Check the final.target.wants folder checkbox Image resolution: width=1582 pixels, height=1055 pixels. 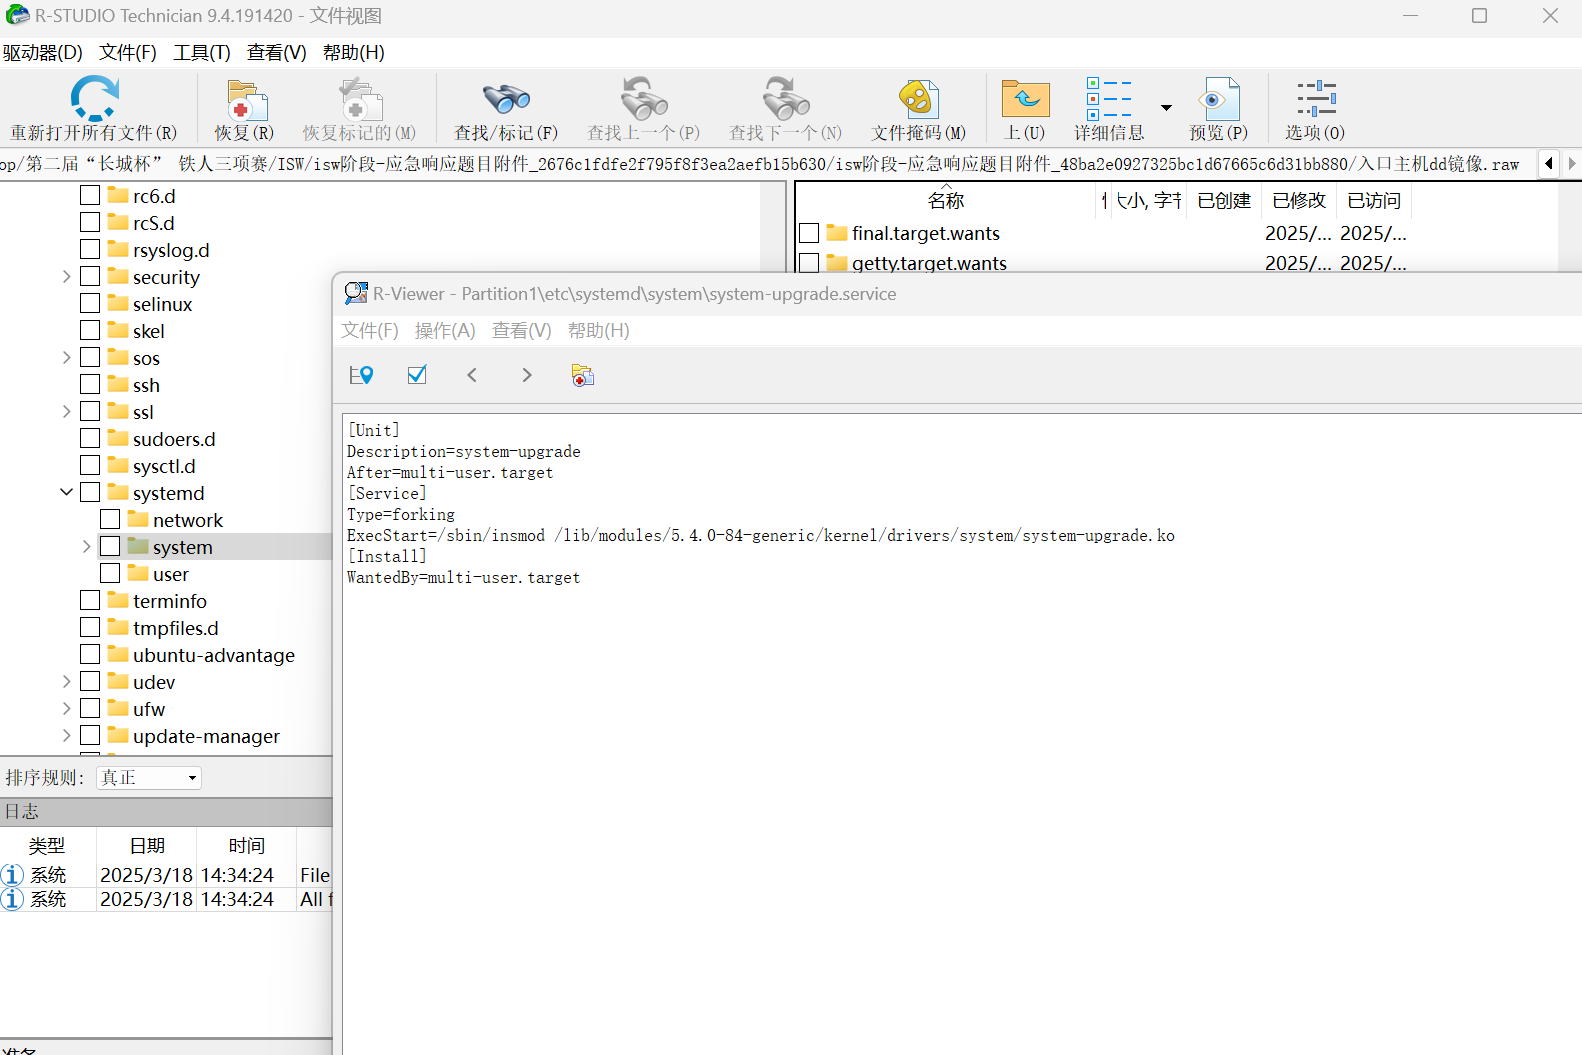tap(809, 233)
